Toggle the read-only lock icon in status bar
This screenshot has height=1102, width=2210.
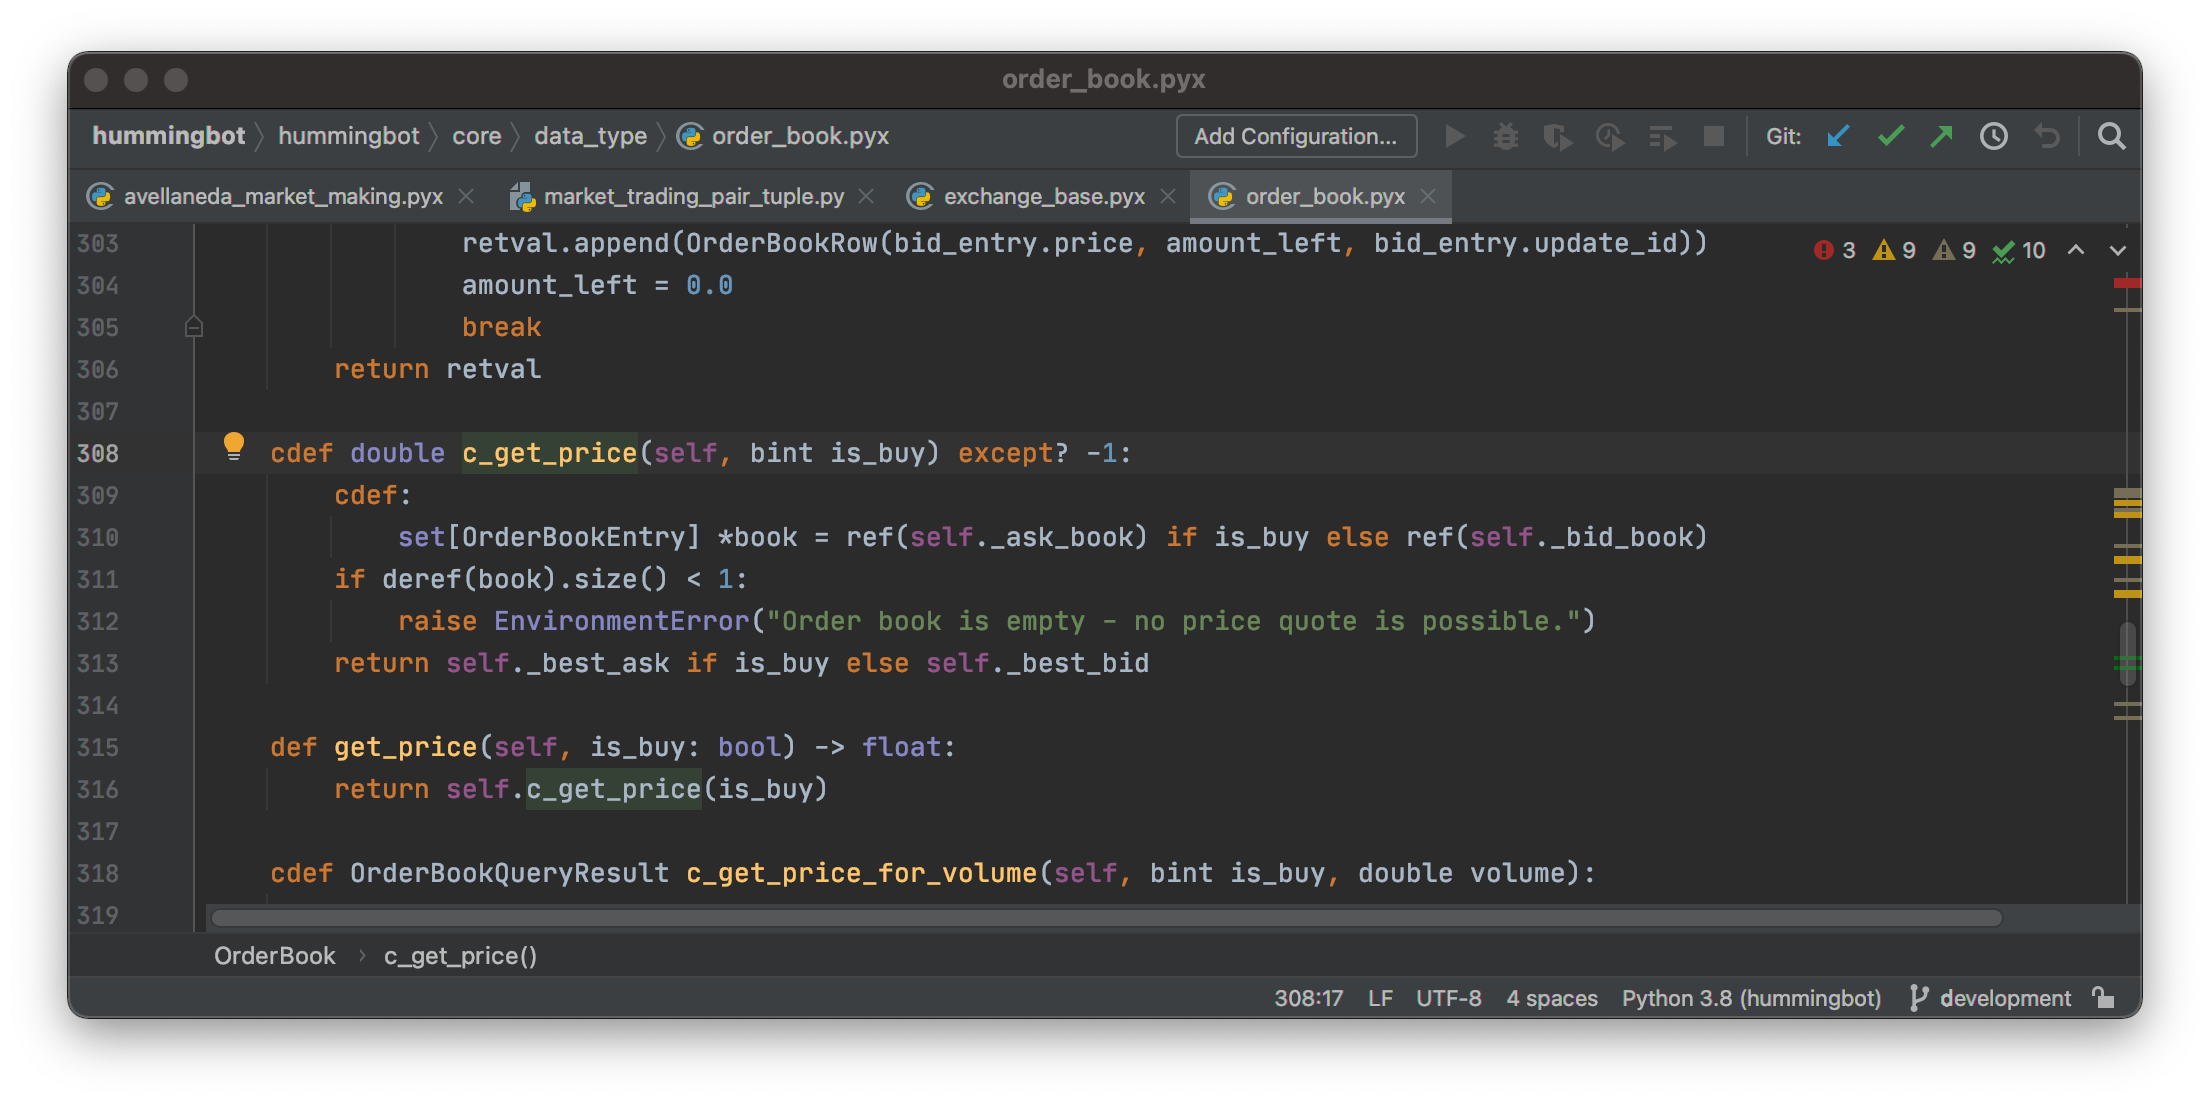[2104, 998]
